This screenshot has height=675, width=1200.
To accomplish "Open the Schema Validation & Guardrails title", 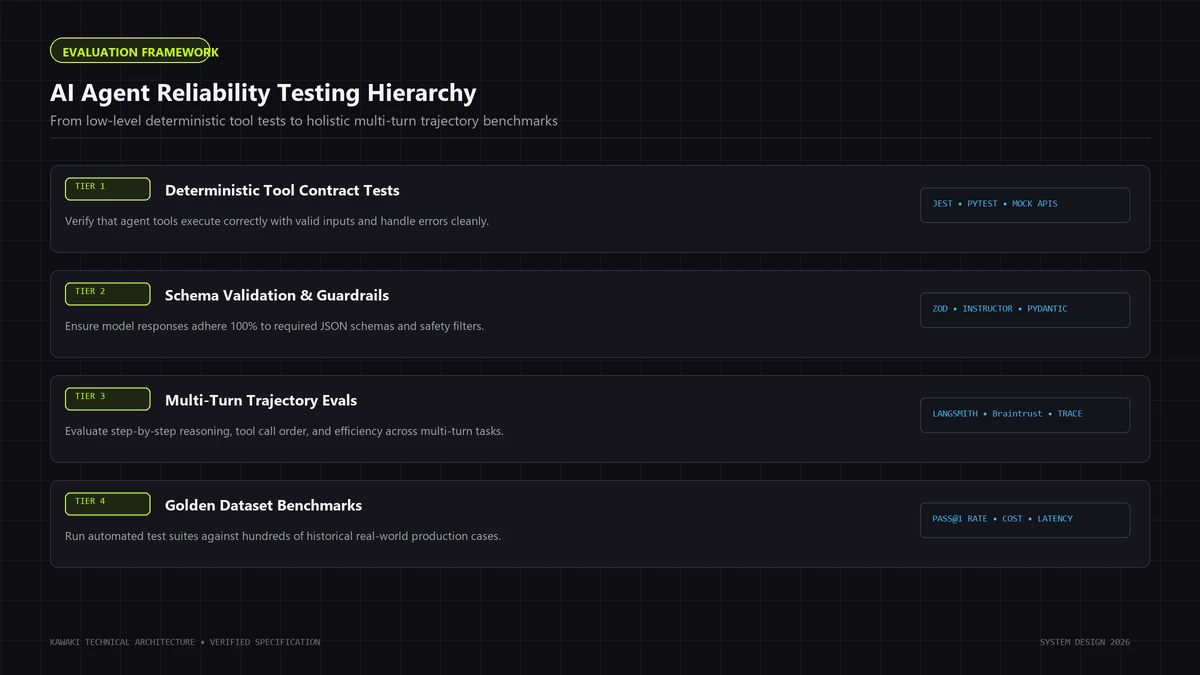I will coord(277,295).
